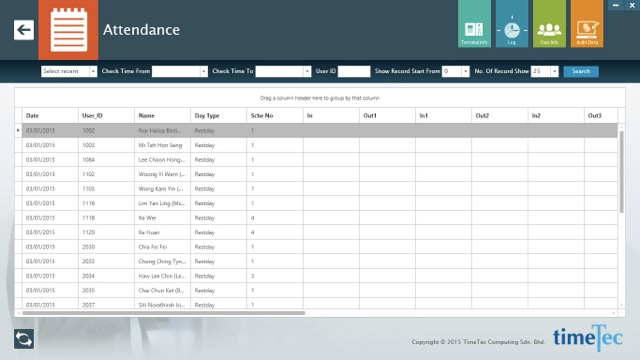Sort by the Name column header

pos(162,116)
